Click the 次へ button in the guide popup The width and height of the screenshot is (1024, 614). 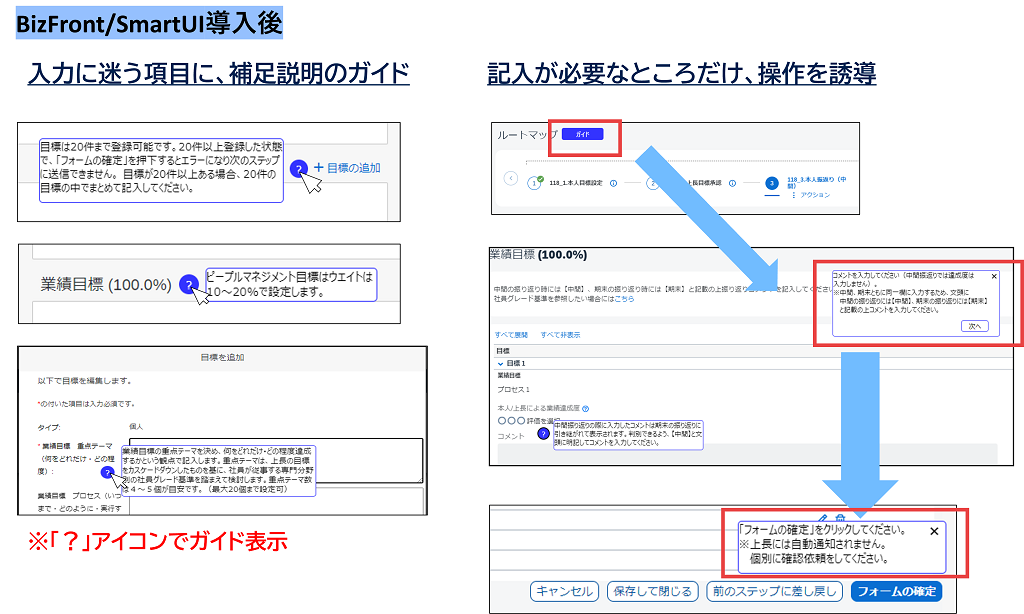click(975, 326)
